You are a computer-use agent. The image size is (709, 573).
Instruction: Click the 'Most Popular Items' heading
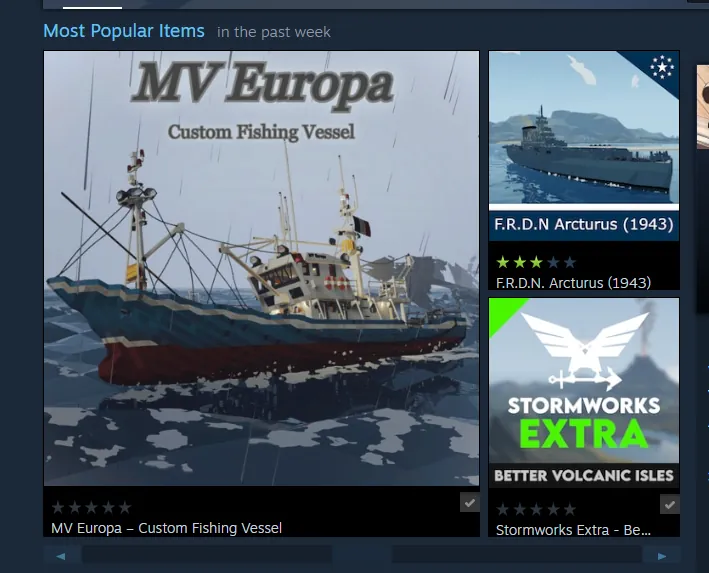pyautogui.click(x=124, y=31)
